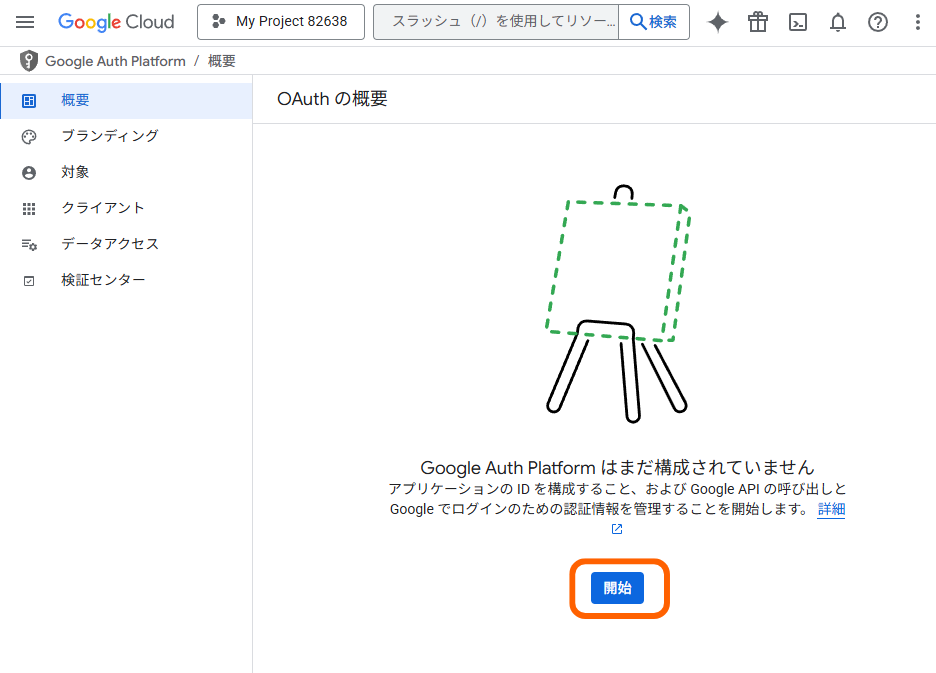Open 対象 in the sidebar
The width and height of the screenshot is (936, 673).
[126, 172]
